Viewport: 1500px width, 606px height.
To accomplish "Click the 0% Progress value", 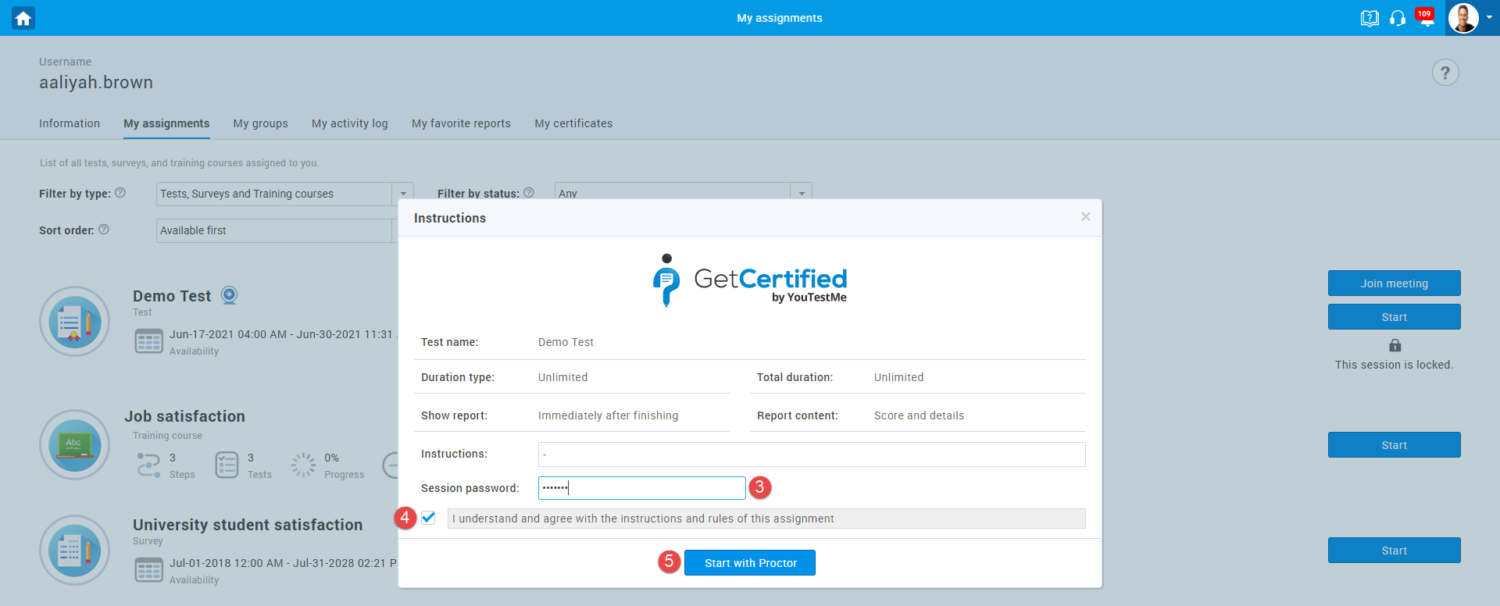I will 332,458.
